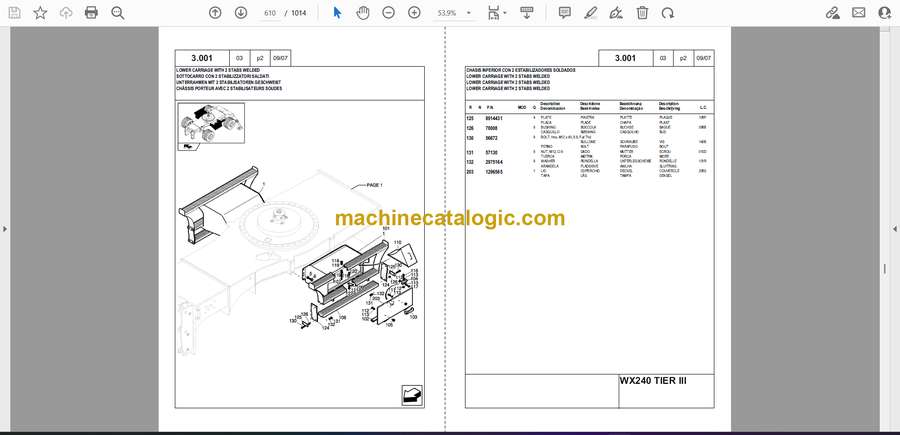Click the '3.001' header on the right page
This screenshot has height=435, width=900.
point(626,58)
